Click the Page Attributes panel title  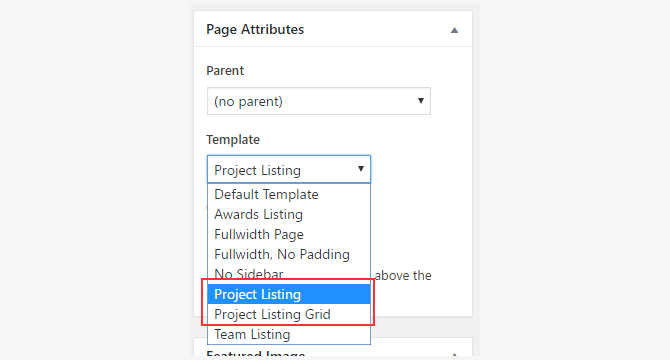tap(255, 29)
